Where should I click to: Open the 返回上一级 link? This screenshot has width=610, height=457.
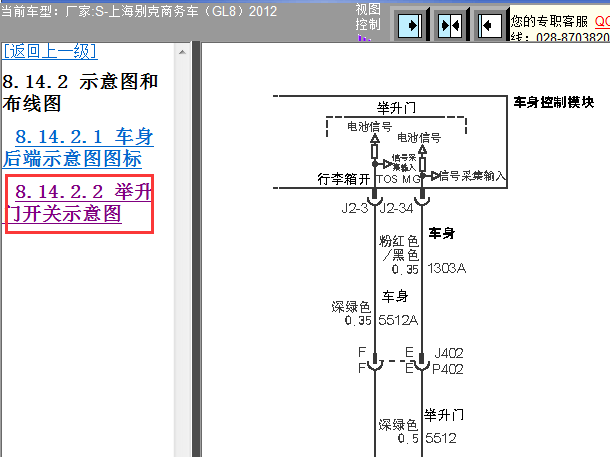[50, 51]
